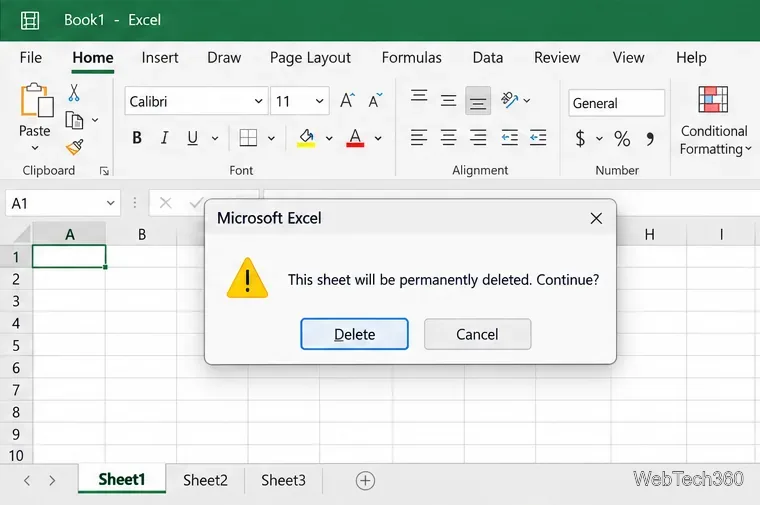Apply Comma Style format

tap(650, 139)
